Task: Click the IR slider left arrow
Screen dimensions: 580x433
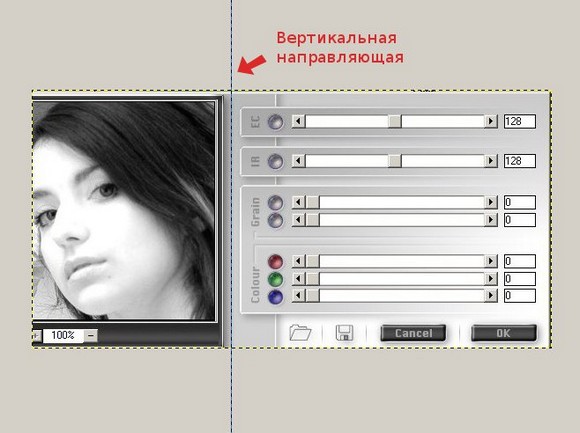Action: pyautogui.click(x=299, y=161)
